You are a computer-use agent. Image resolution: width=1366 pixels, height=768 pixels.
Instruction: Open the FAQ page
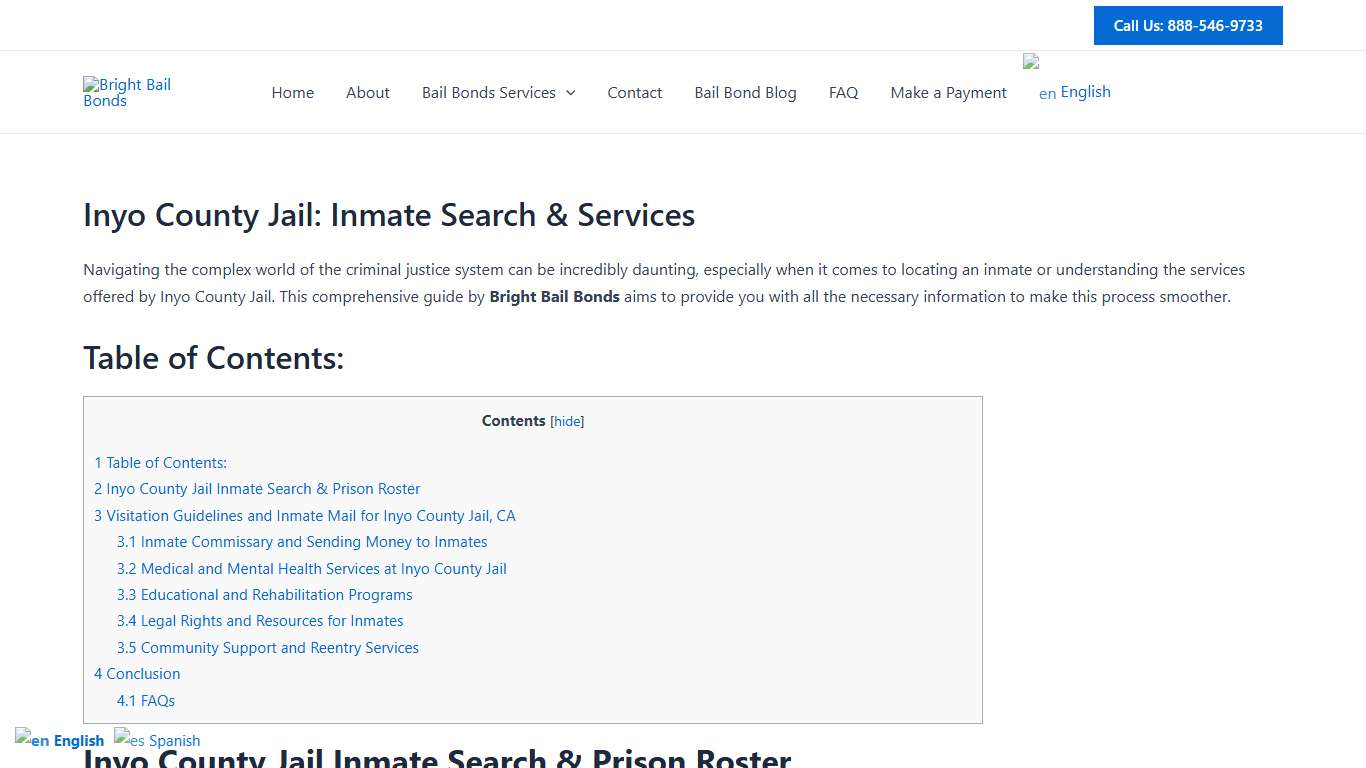coord(843,92)
